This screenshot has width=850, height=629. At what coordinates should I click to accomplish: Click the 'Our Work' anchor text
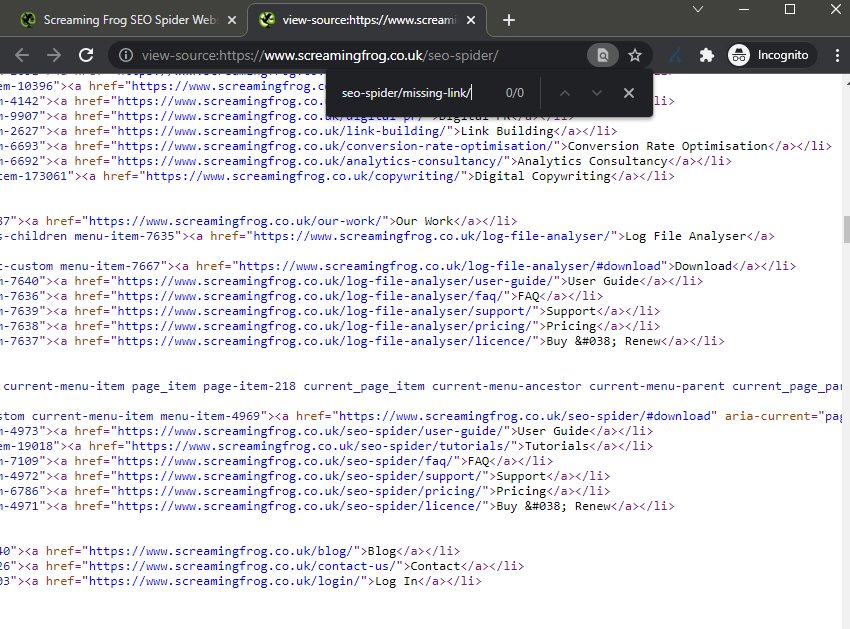[424, 221]
